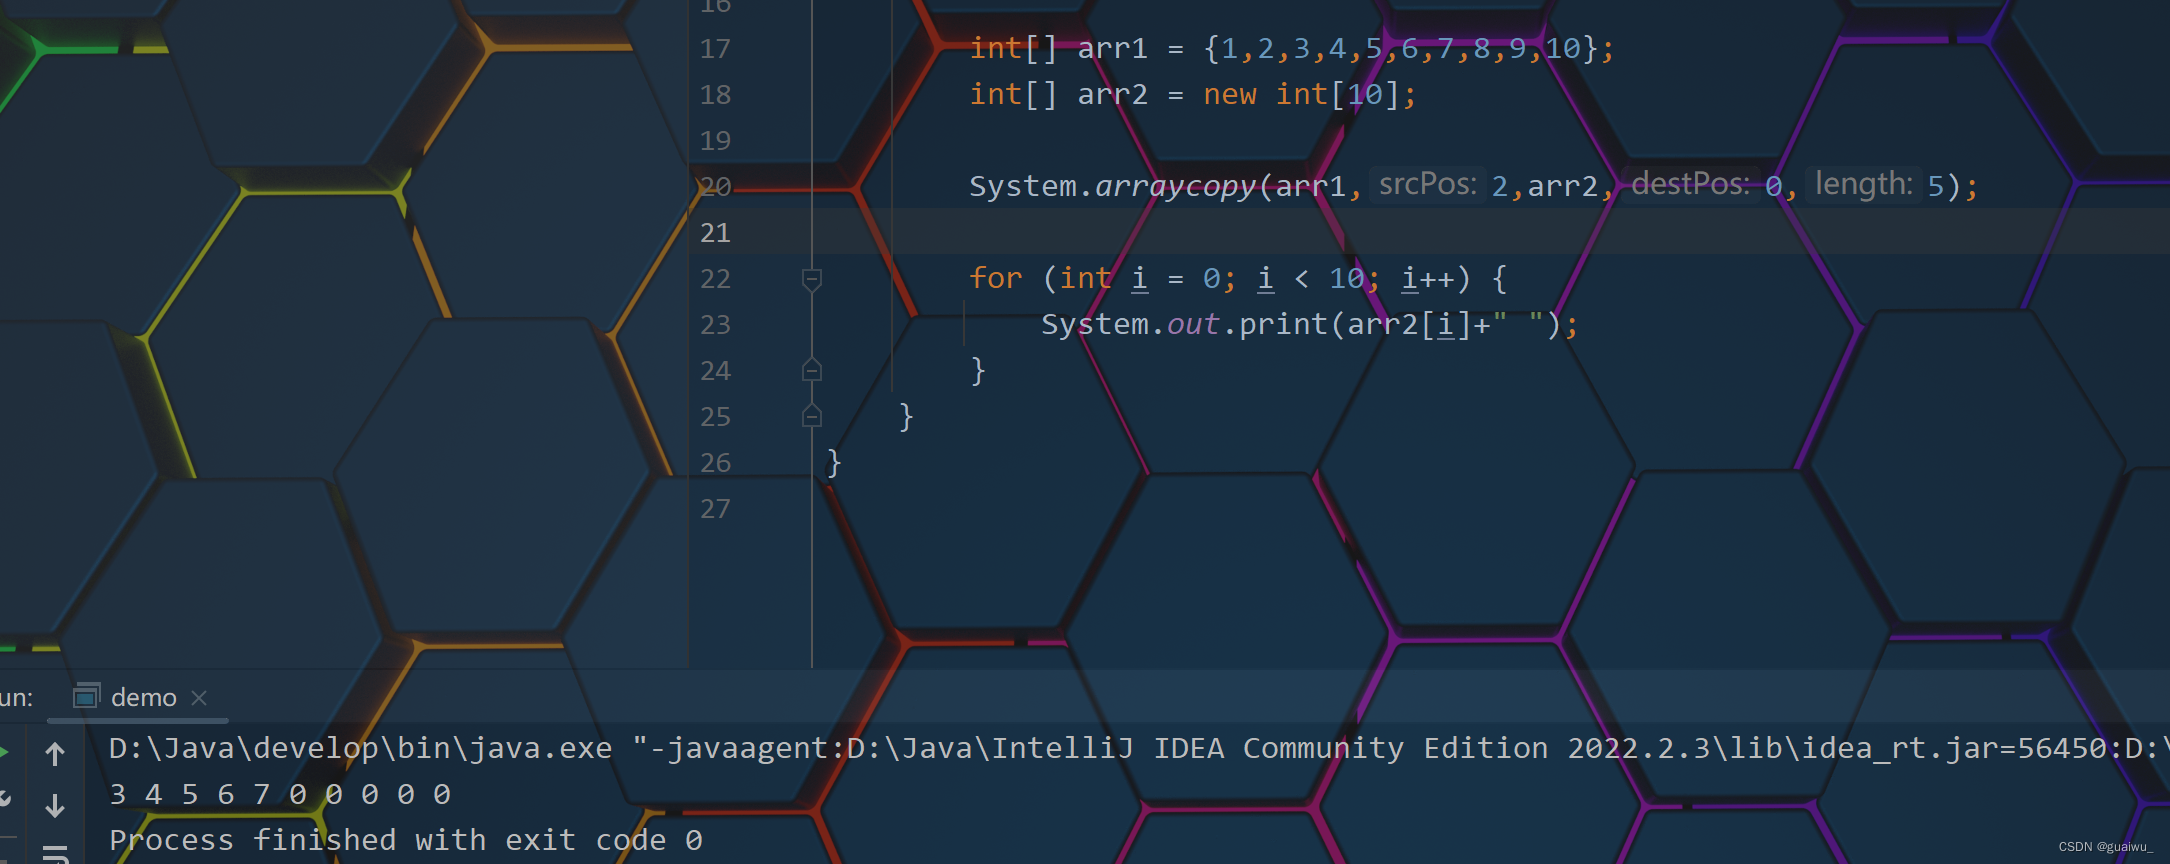The width and height of the screenshot is (2170, 864).
Task: Click closing brace on line 25
Action: pos(906,417)
